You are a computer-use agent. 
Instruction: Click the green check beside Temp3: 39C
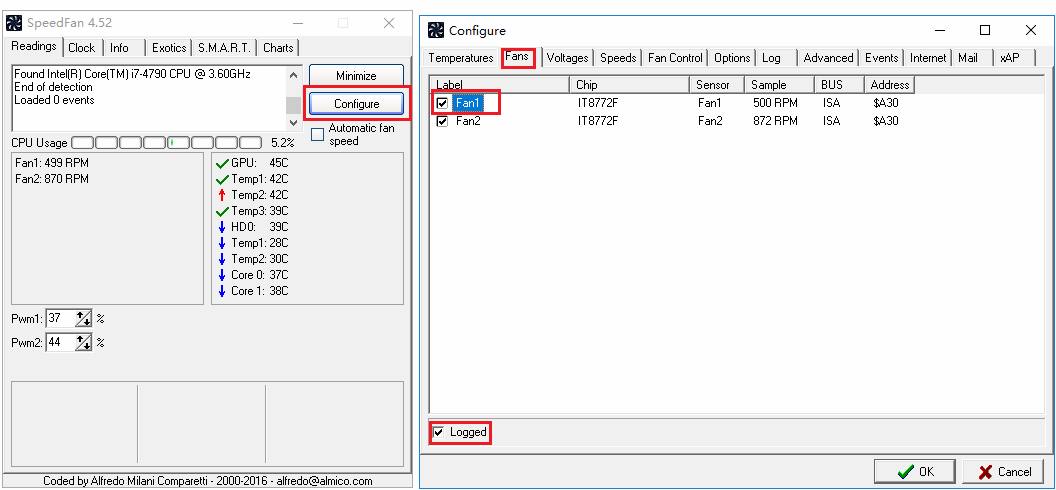(x=222, y=211)
